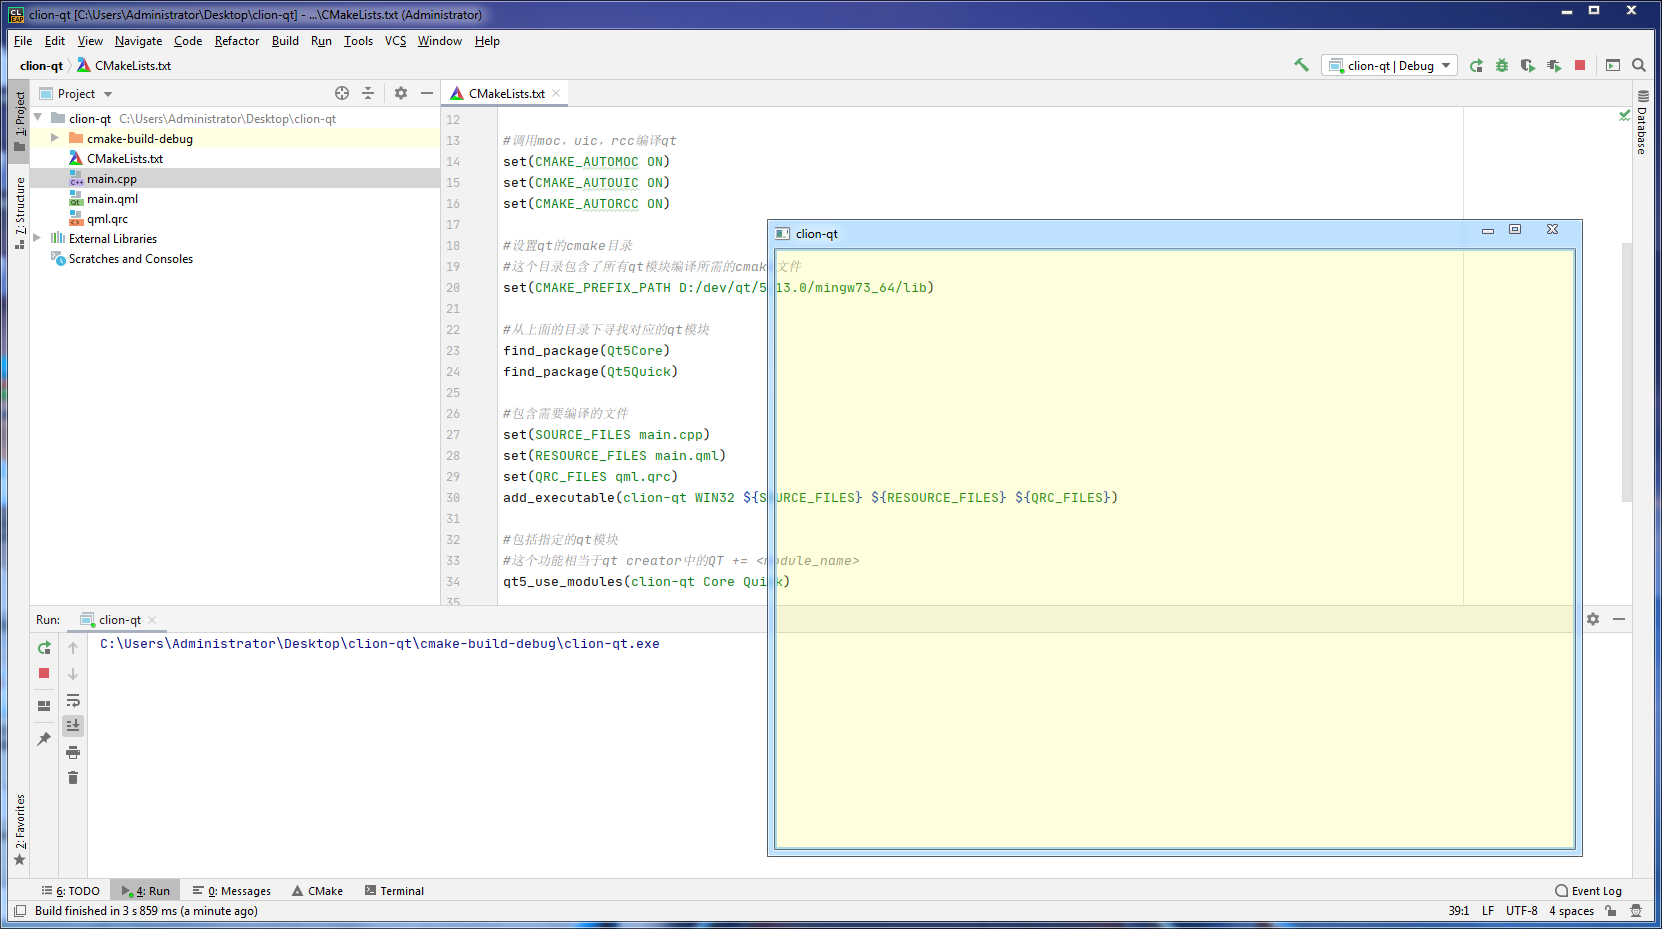Expand the cmake-build-debug folder
This screenshot has width=1662, height=929.
tap(55, 138)
